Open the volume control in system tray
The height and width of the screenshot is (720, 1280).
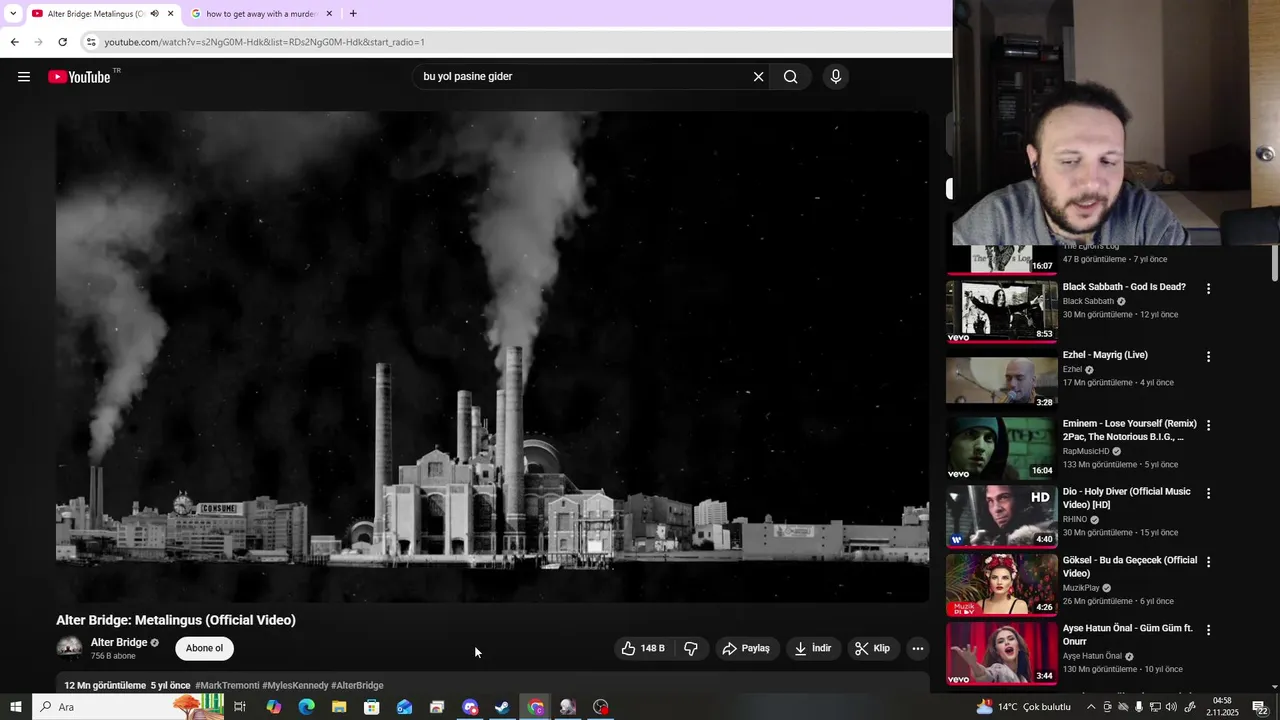pyautogui.click(x=1171, y=707)
